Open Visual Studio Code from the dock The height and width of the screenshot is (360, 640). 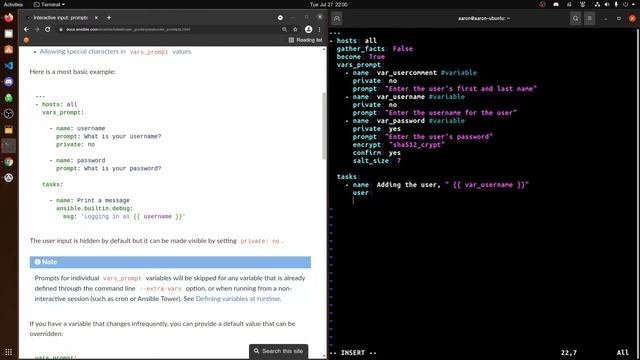pos(9,66)
